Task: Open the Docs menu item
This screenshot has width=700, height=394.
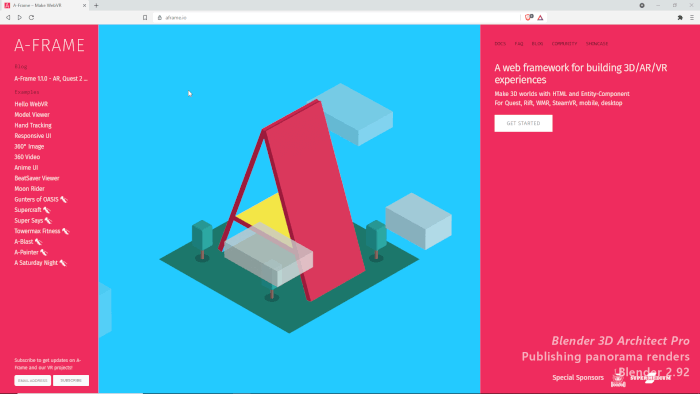Action: (x=500, y=44)
